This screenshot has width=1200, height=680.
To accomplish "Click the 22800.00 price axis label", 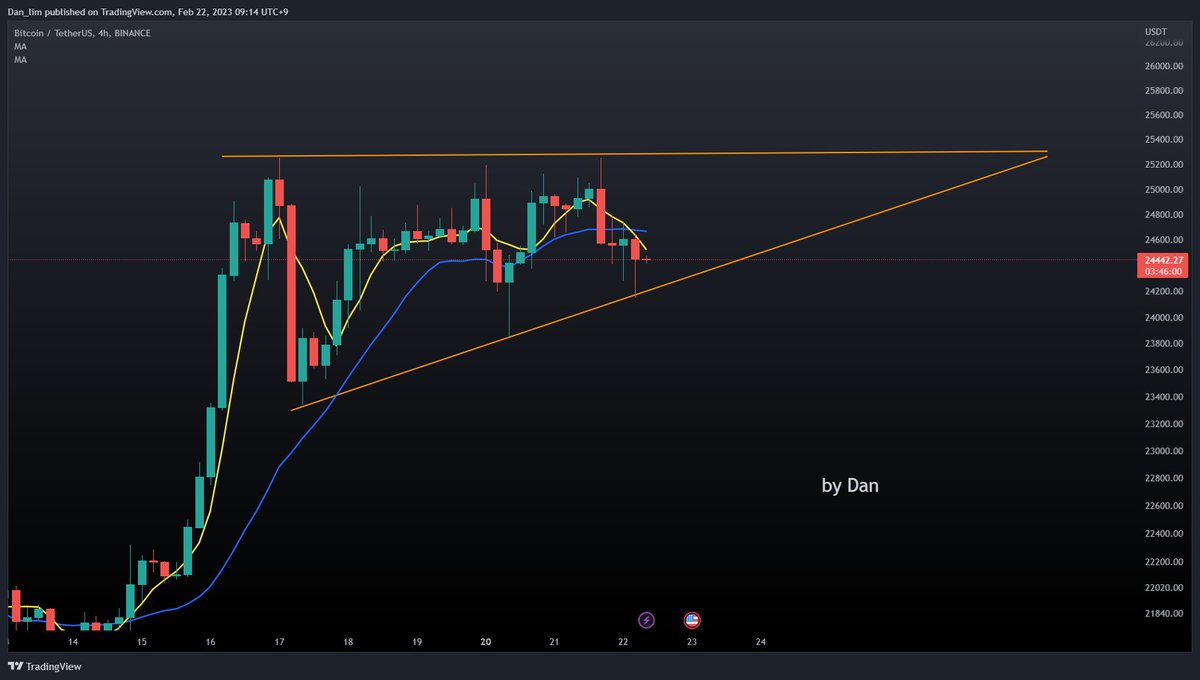I will [x=1163, y=479].
